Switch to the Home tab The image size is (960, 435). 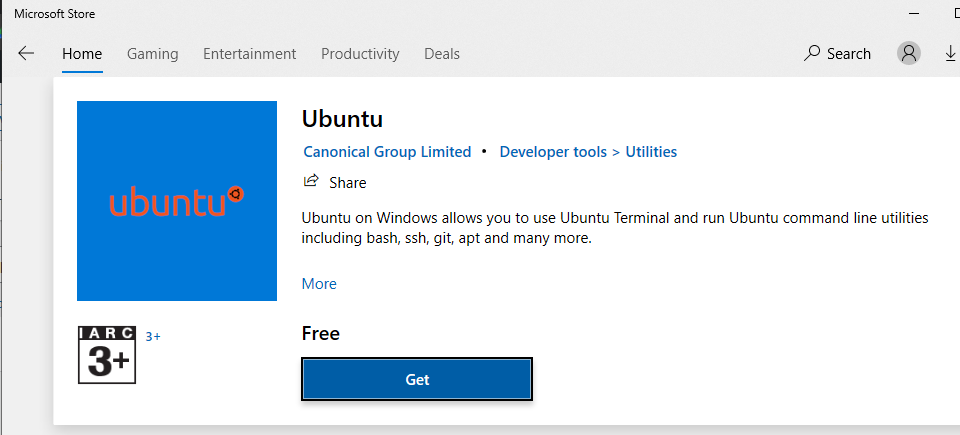[82, 54]
